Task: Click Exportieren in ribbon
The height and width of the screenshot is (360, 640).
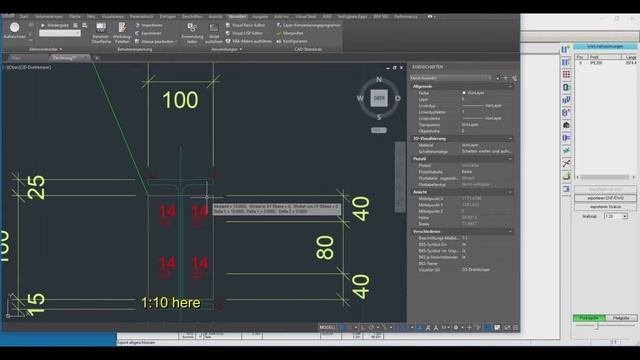Action: (148, 33)
